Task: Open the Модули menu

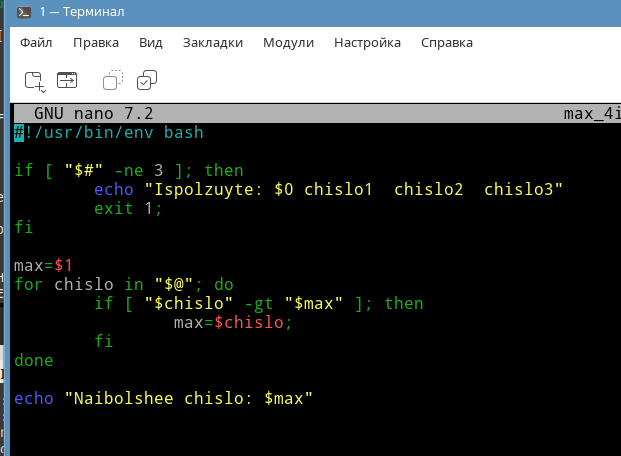Action: pyautogui.click(x=288, y=43)
